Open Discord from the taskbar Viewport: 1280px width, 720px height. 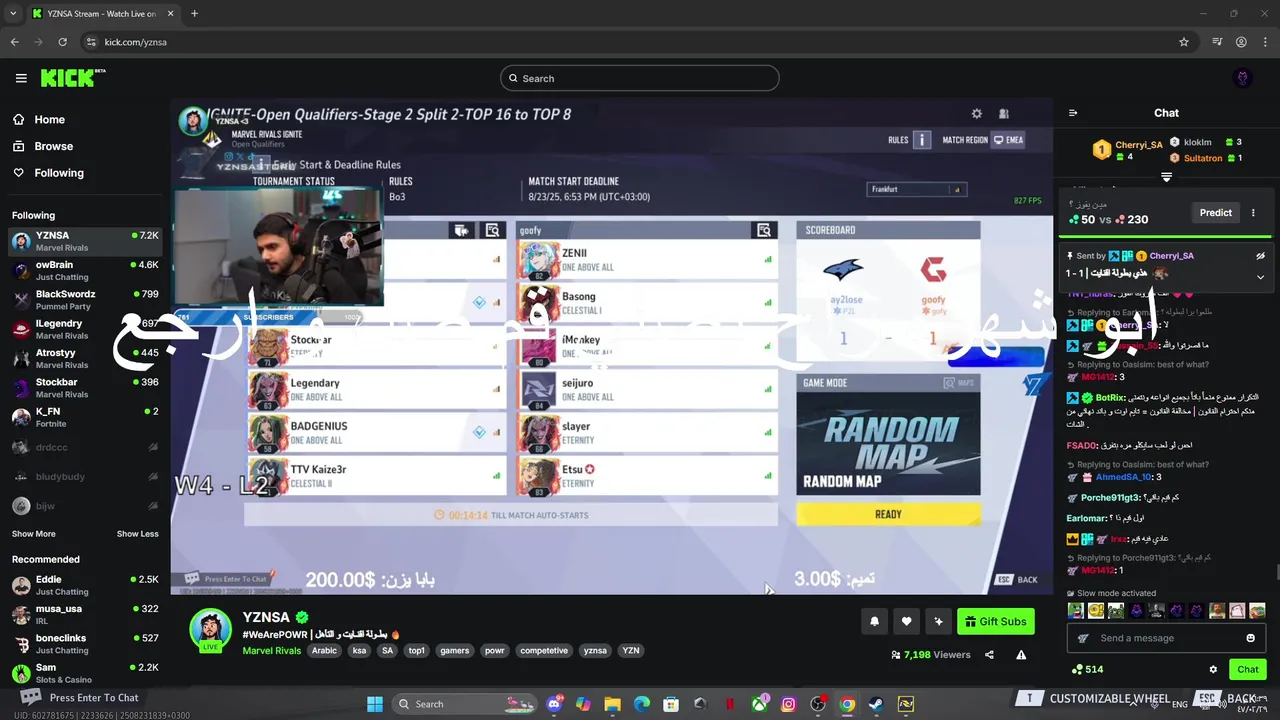555,704
